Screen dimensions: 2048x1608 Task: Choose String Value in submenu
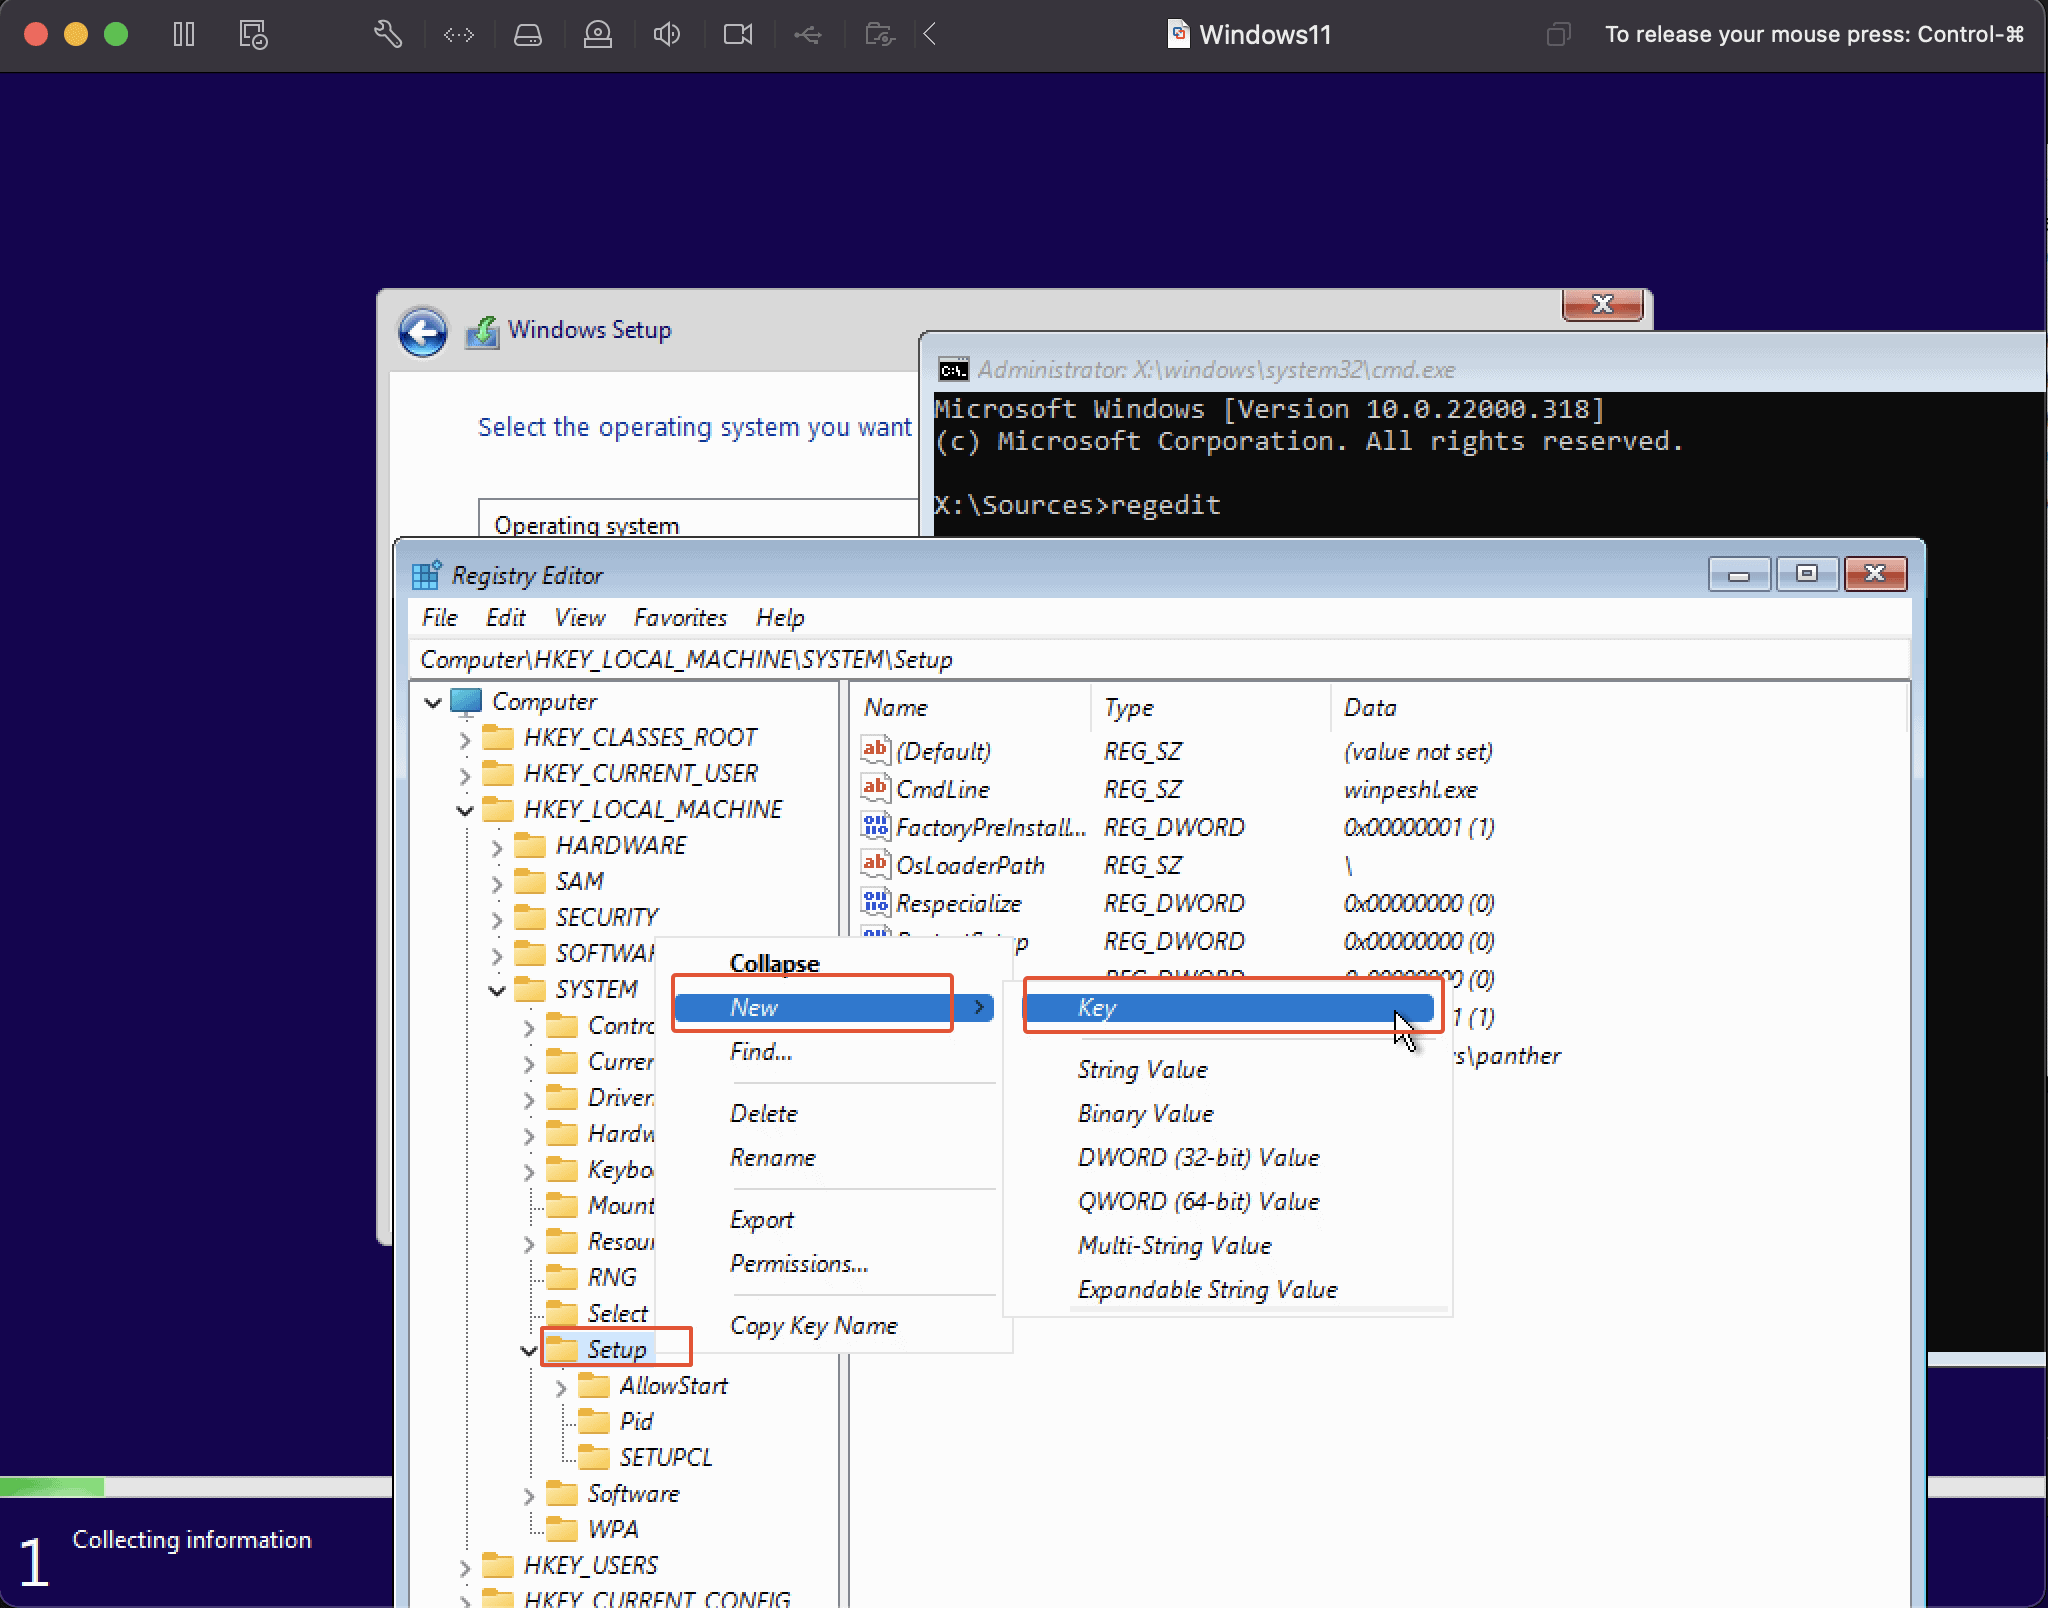coord(1142,1069)
